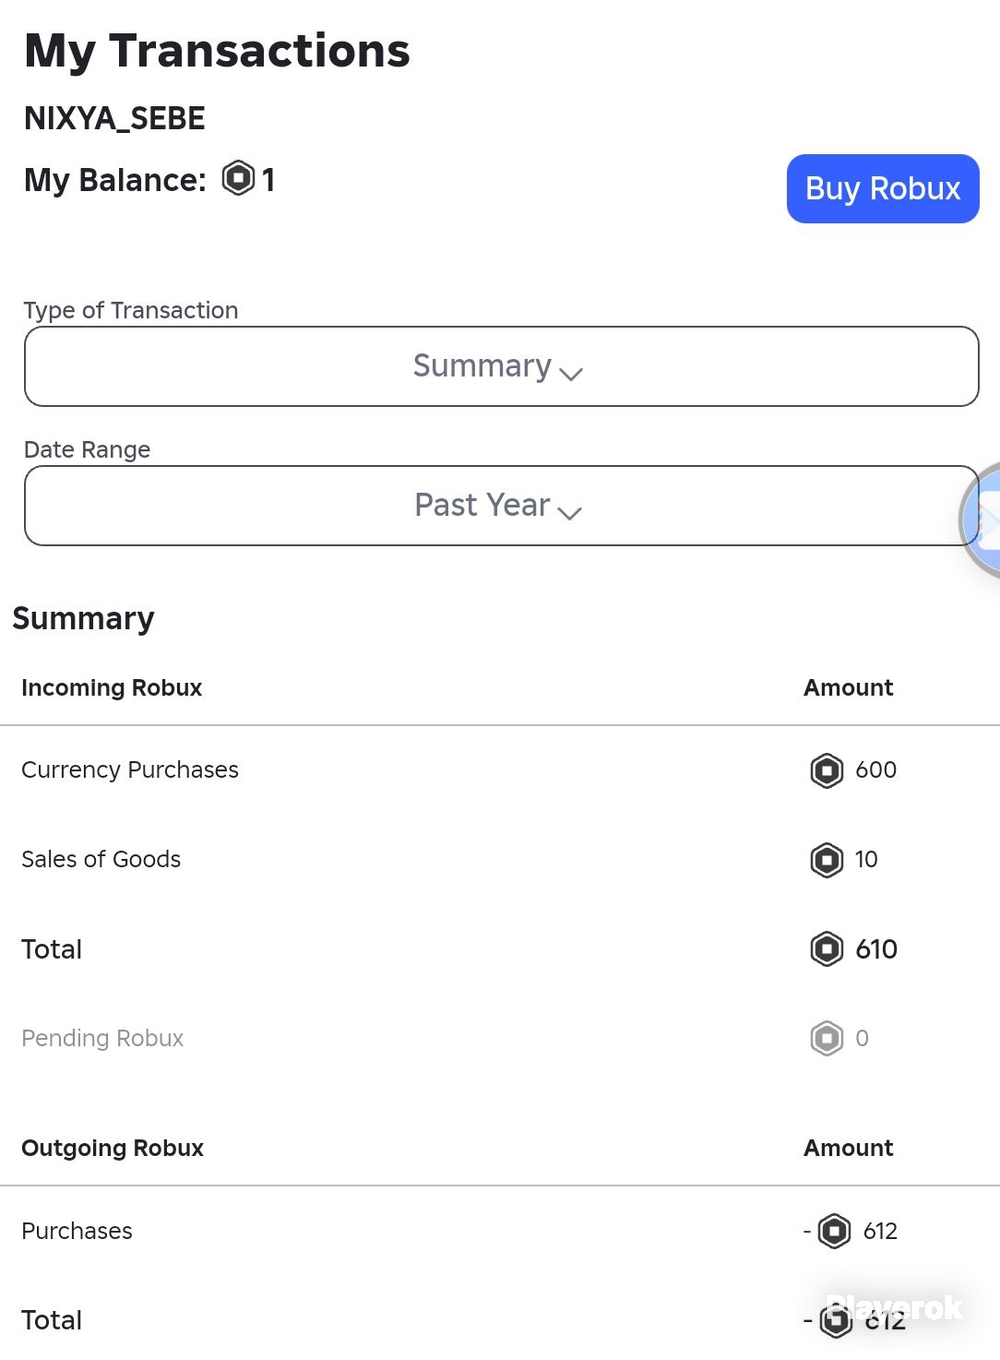Select the Currency Purchases row
The height and width of the screenshot is (1360, 1000).
tap(500, 770)
